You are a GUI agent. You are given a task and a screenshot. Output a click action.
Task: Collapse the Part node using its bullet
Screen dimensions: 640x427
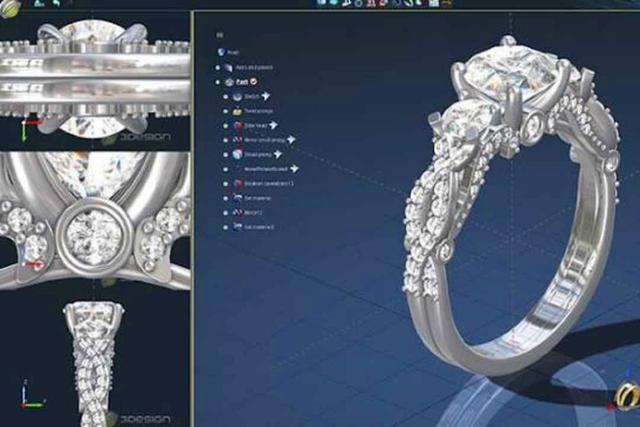(x=217, y=81)
